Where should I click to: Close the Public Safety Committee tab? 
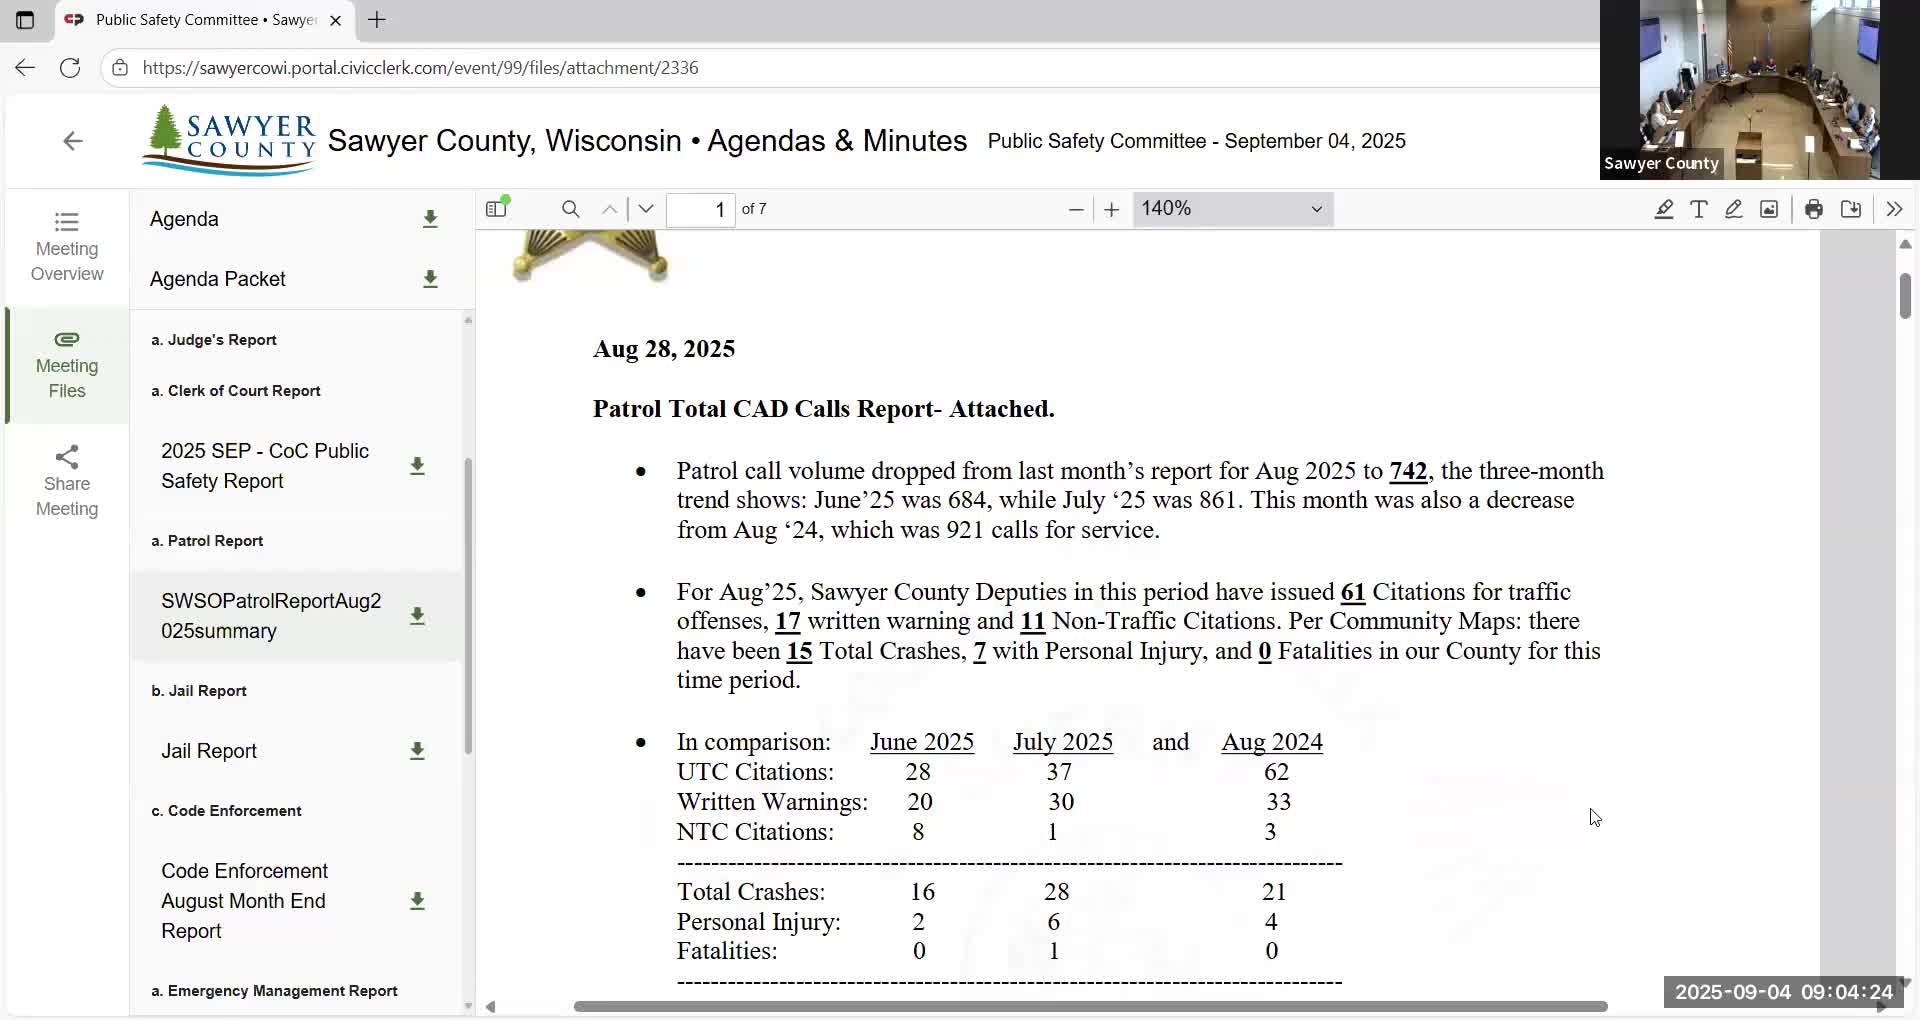pyautogui.click(x=336, y=20)
